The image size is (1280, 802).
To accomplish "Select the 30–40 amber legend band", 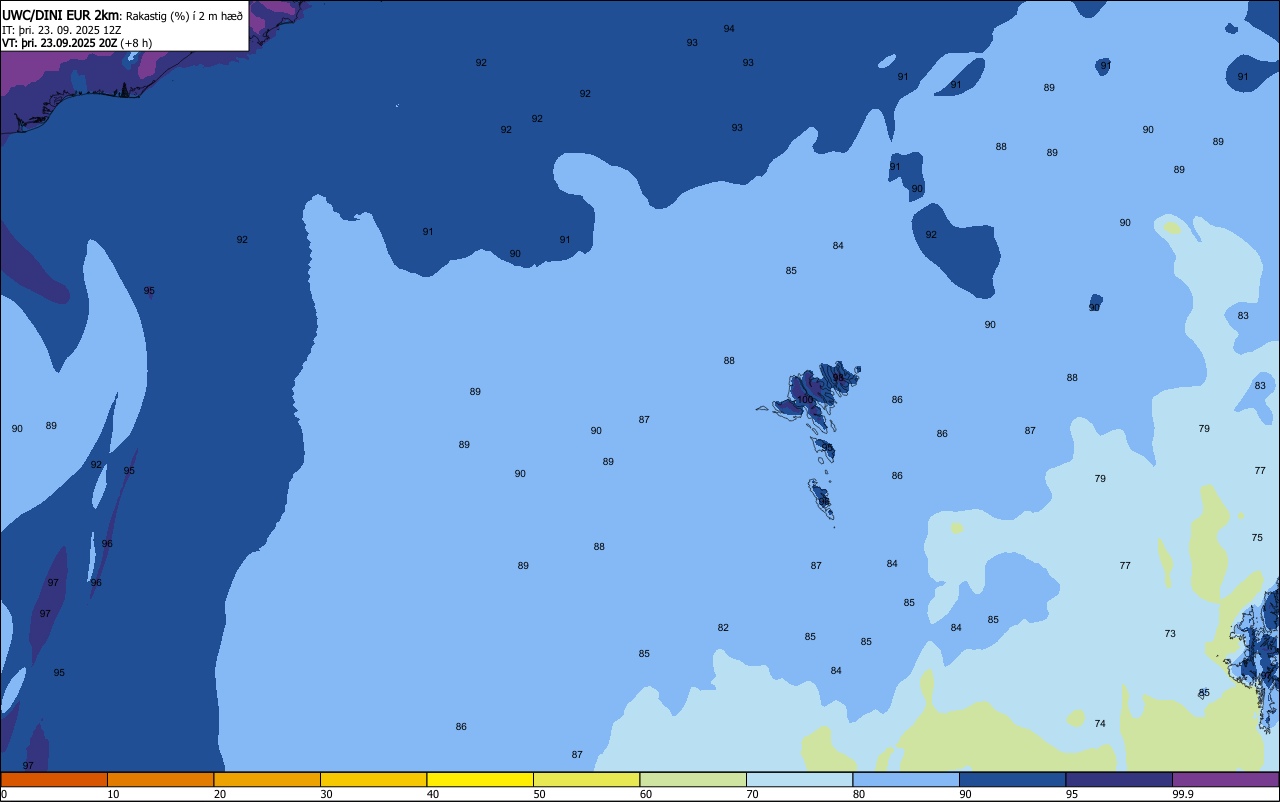I will click(x=373, y=779).
